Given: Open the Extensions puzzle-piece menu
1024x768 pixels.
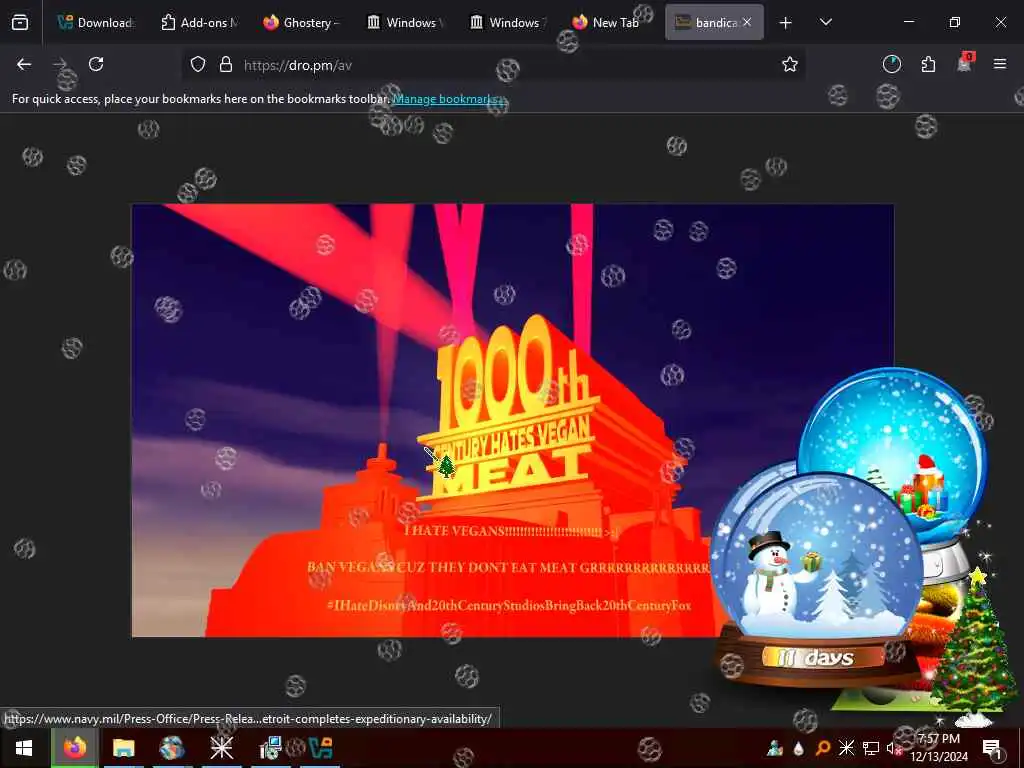Looking at the screenshot, I should [x=928, y=64].
